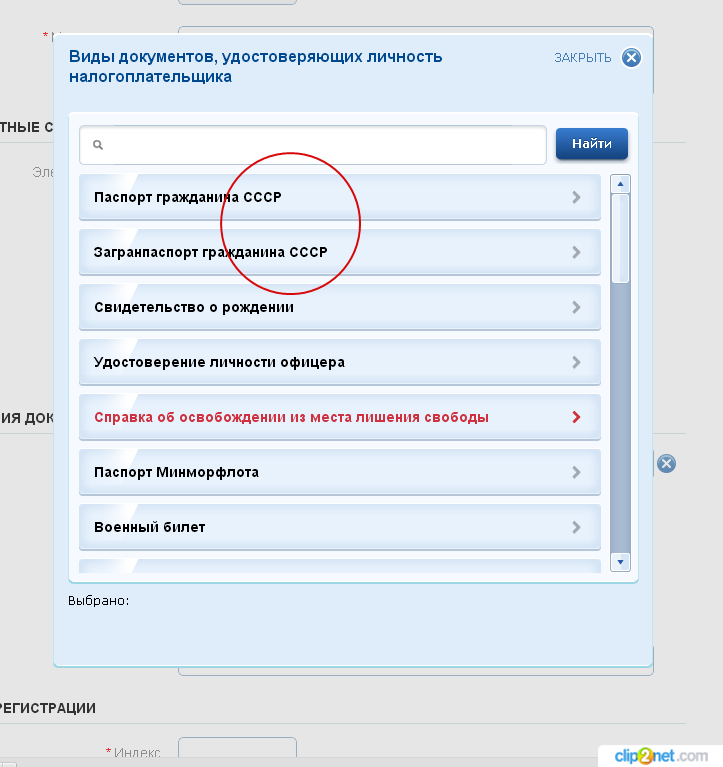Click the list scrollbar thumb
Image resolution: width=723 pixels, height=767 pixels.
point(620,238)
